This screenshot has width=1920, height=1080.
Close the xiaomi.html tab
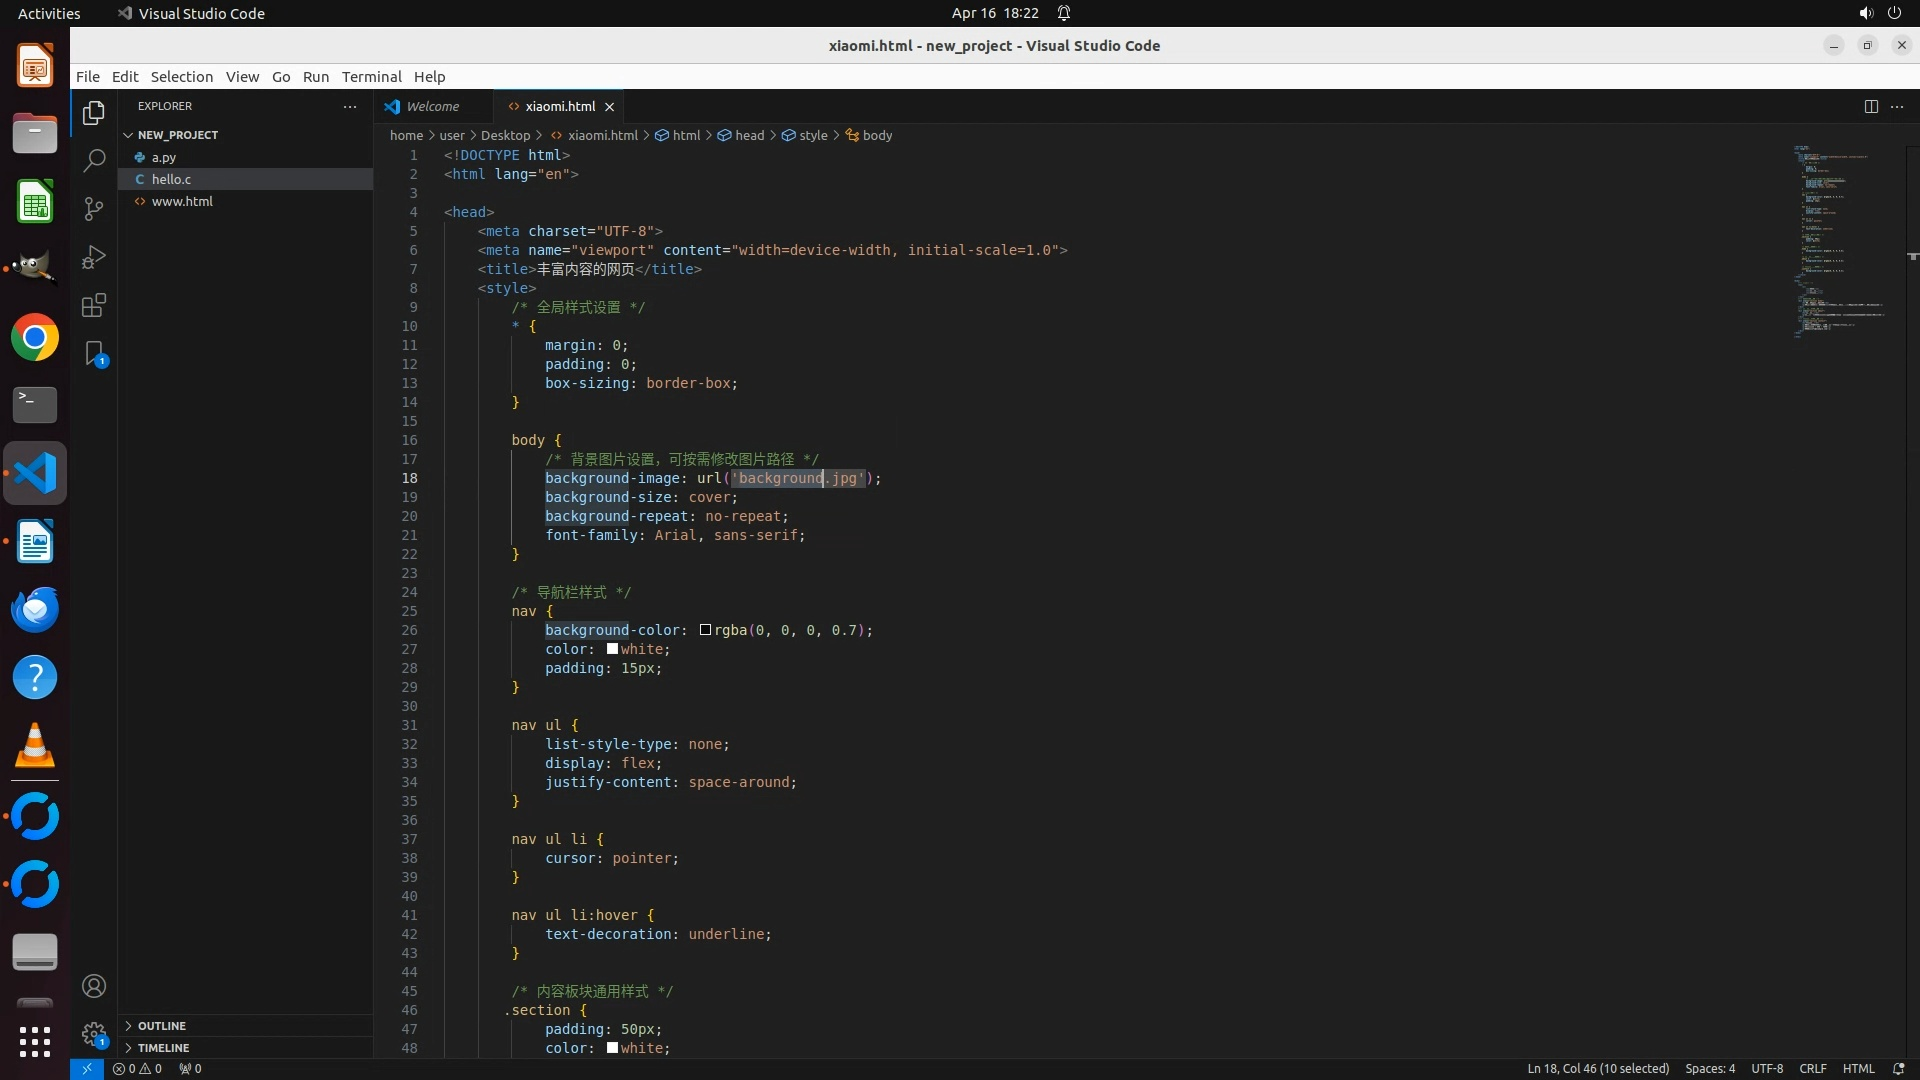click(x=609, y=107)
